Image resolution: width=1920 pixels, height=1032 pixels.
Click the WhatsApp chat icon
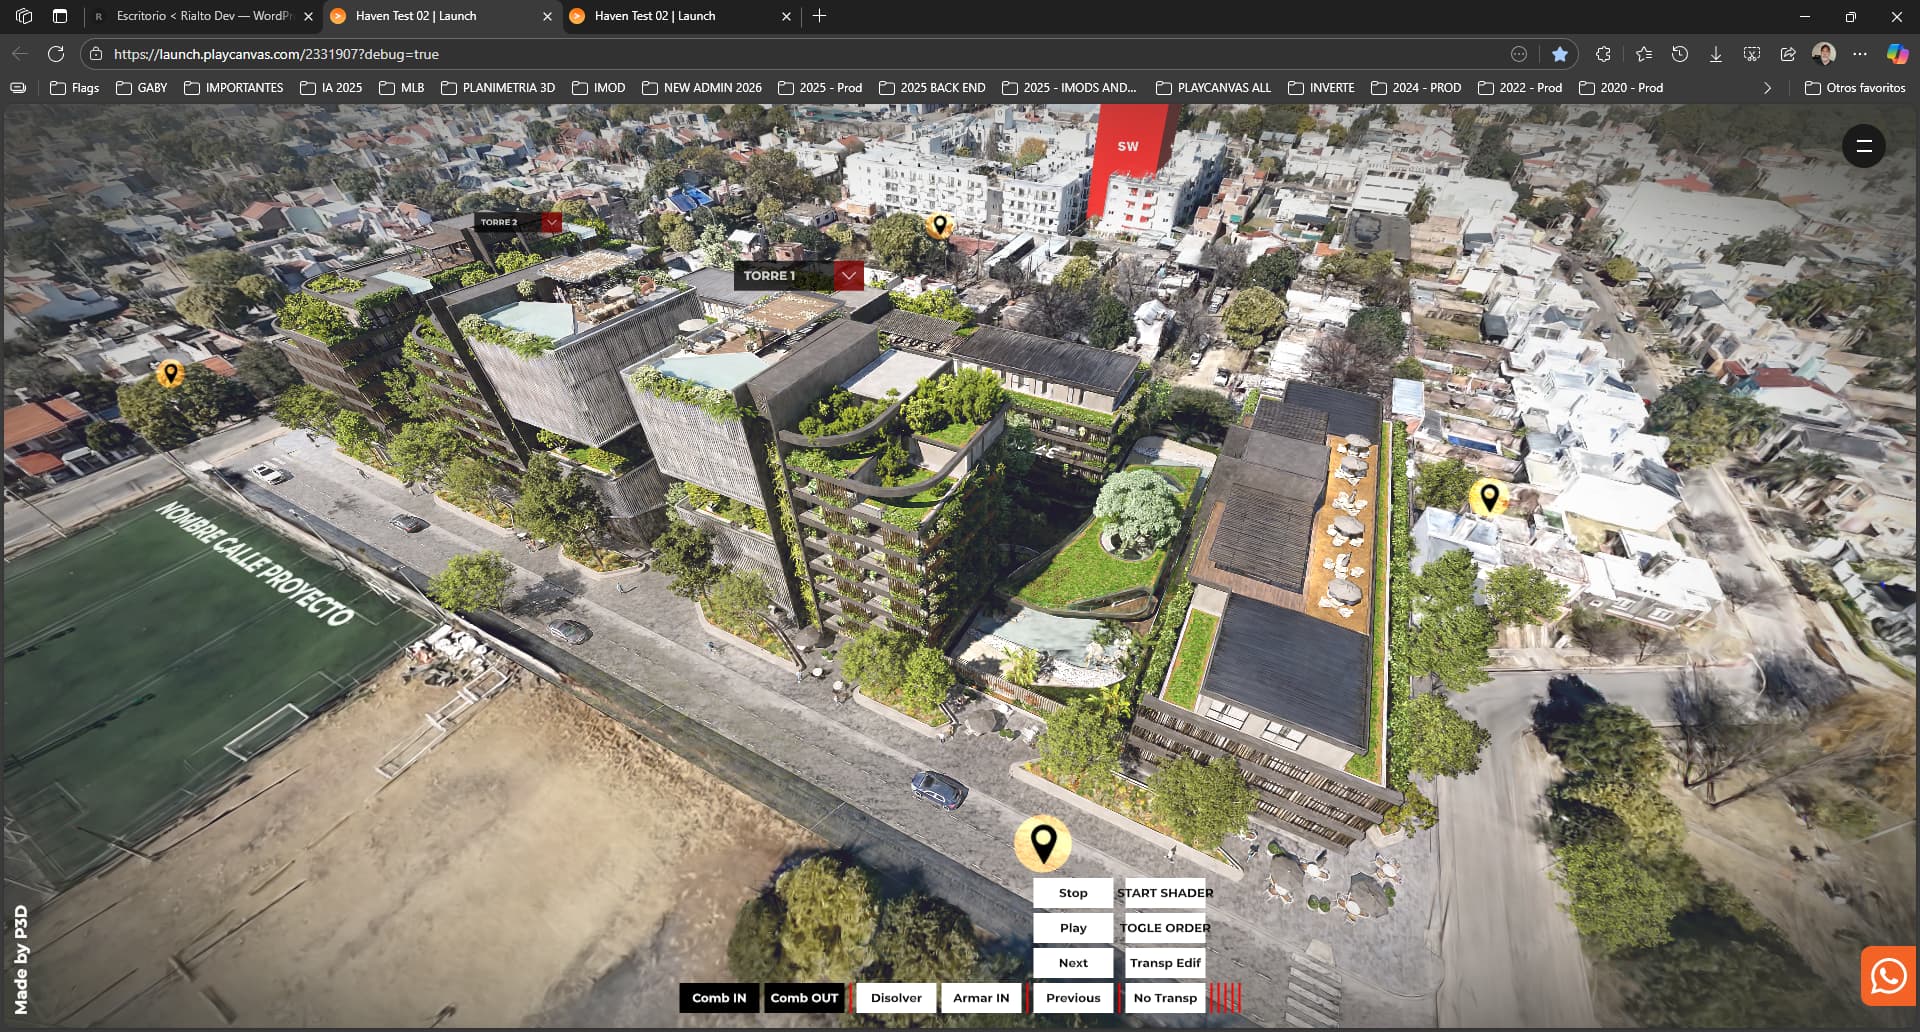[1888, 975]
